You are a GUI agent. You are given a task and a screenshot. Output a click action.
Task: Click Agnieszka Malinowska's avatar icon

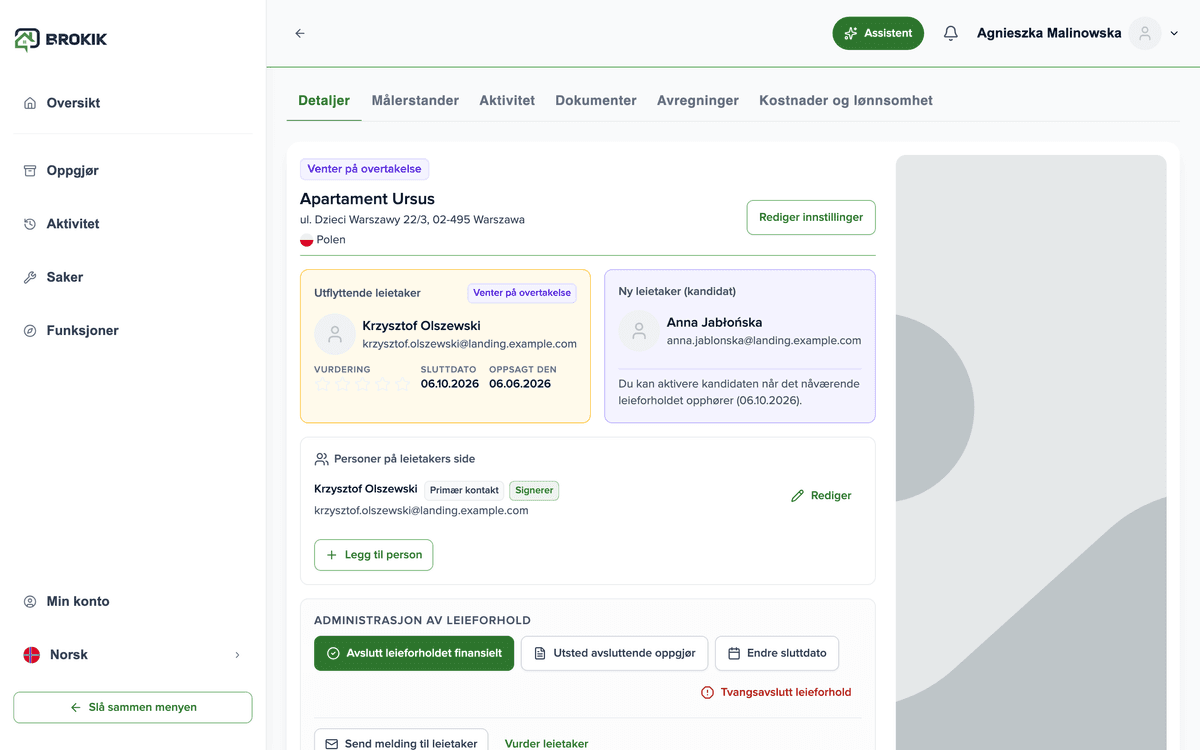click(1145, 33)
